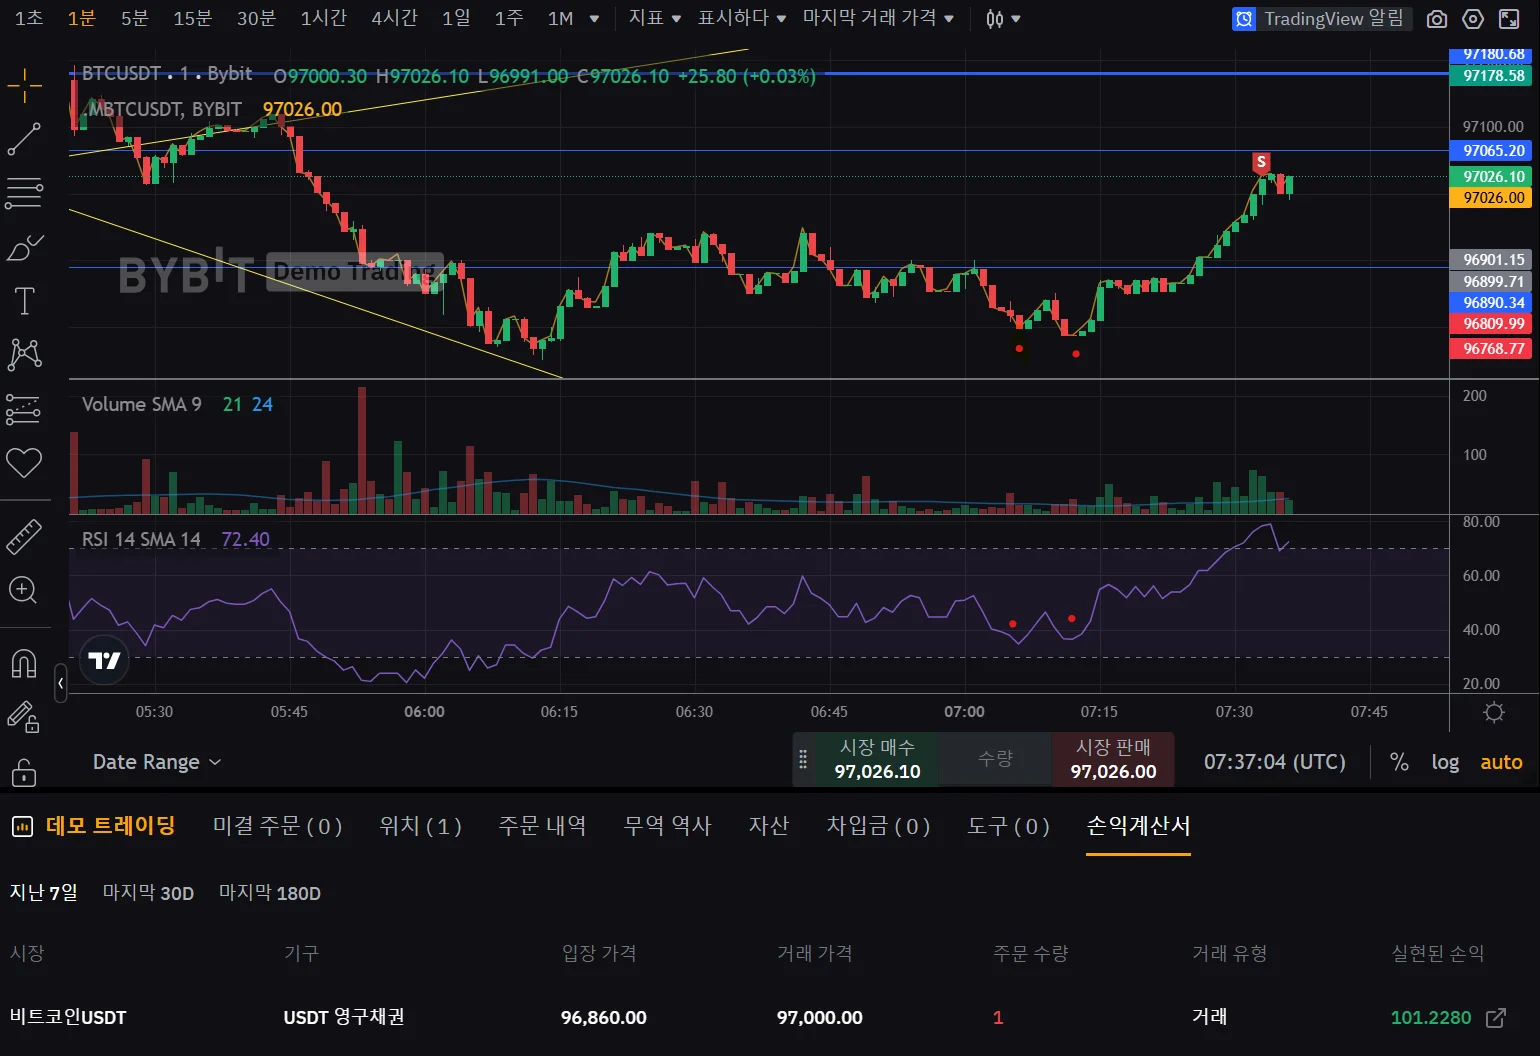The image size is (1540, 1056).
Task: Select the text annotation tool
Action: [x=25, y=301]
